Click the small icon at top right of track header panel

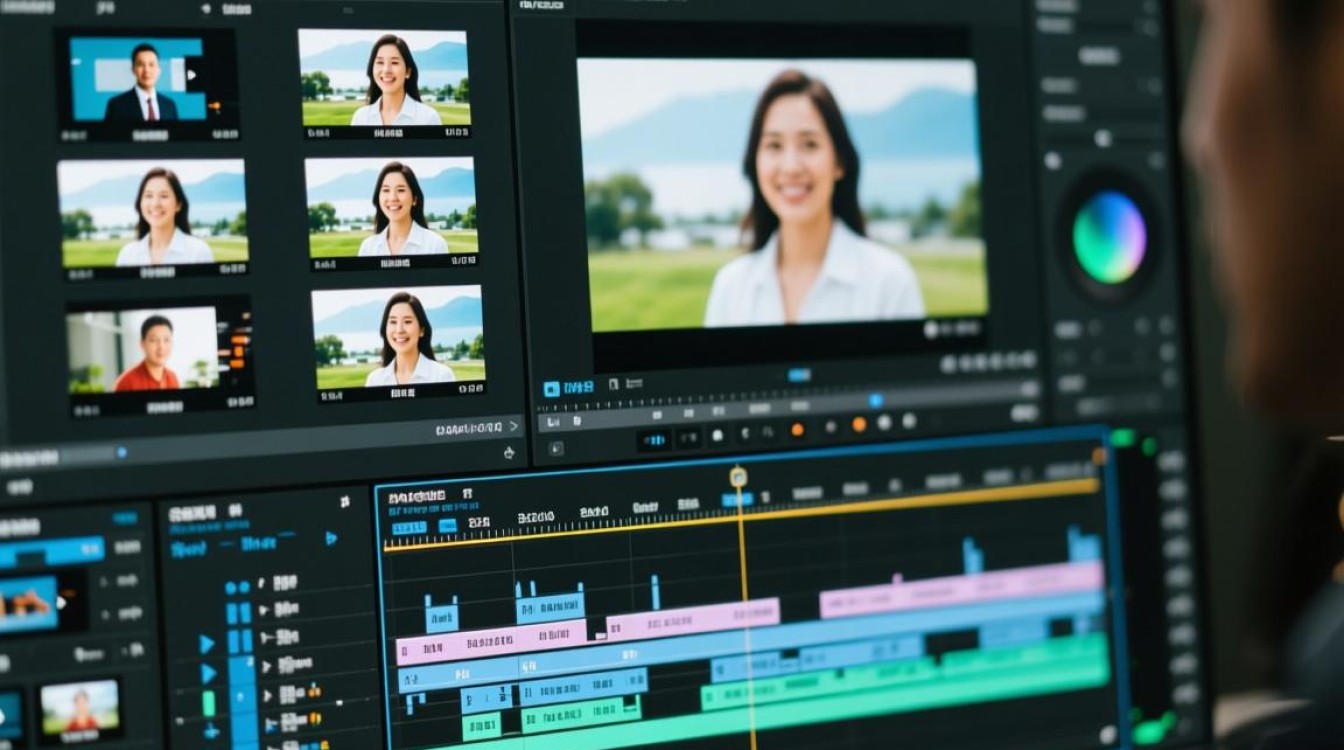point(344,501)
